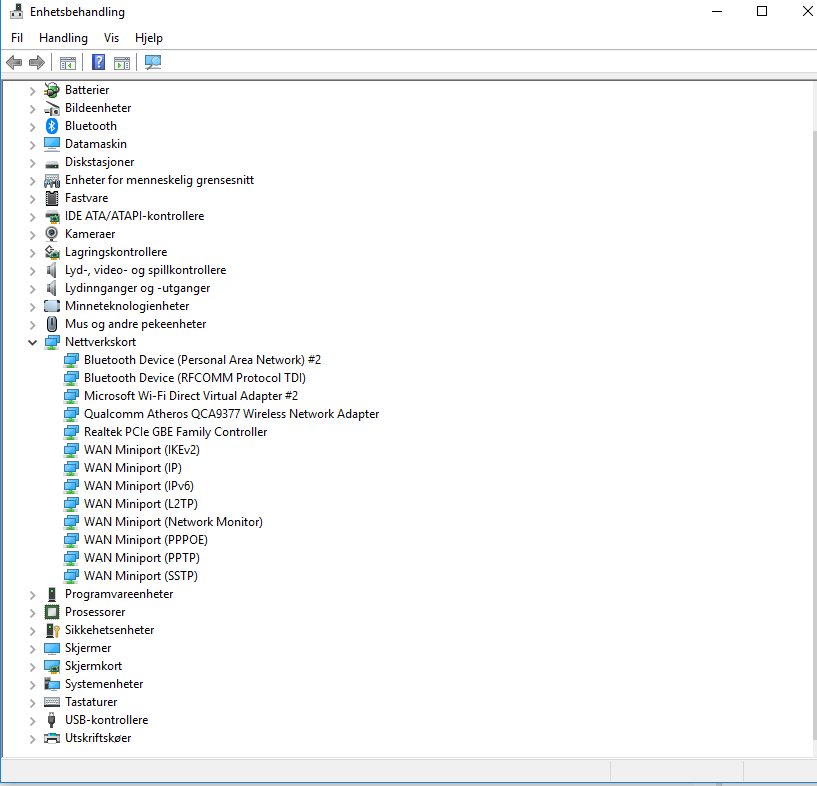Expand the Bluetooth category

(x=32, y=127)
